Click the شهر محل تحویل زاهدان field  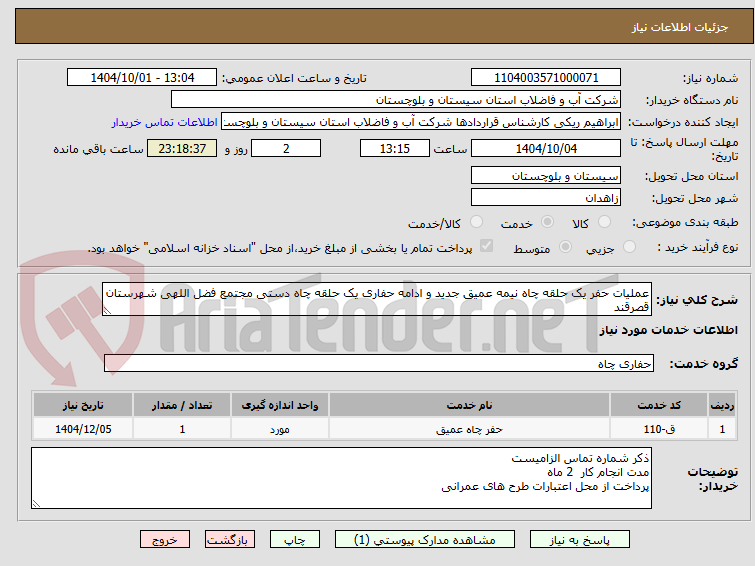coord(546,197)
